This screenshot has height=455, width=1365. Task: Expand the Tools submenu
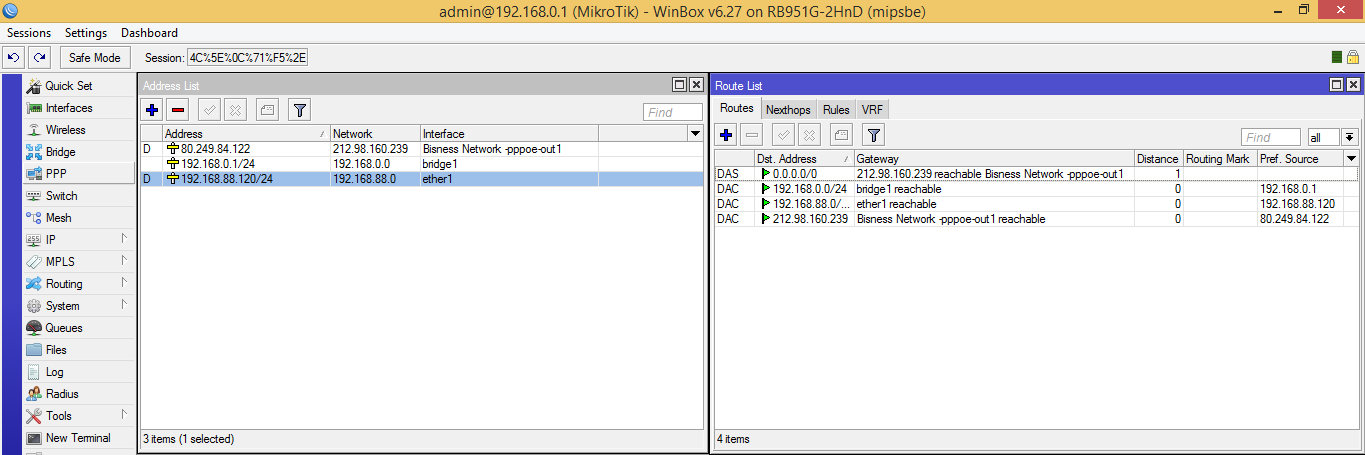pyautogui.click(x=79, y=416)
